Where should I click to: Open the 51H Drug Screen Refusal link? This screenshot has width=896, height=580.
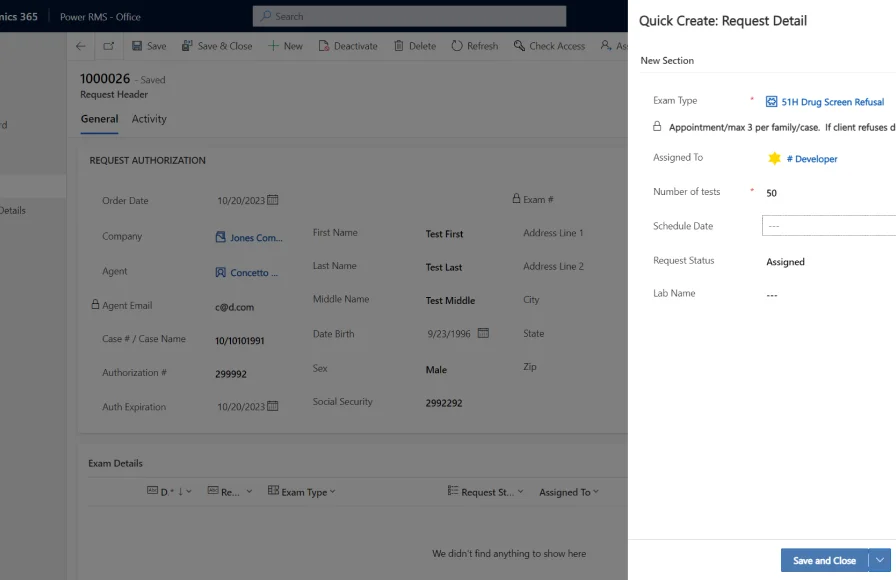(x=832, y=102)
